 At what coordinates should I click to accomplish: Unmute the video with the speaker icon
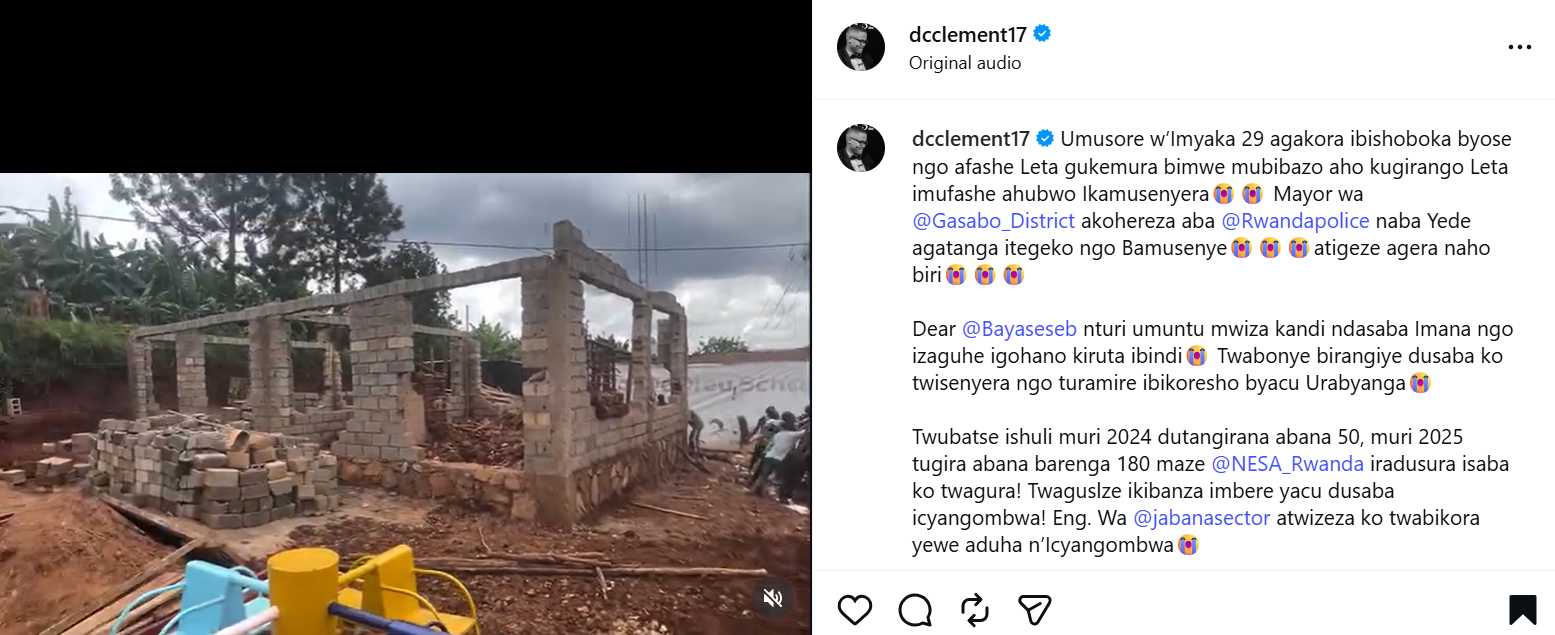pos(773,598)
